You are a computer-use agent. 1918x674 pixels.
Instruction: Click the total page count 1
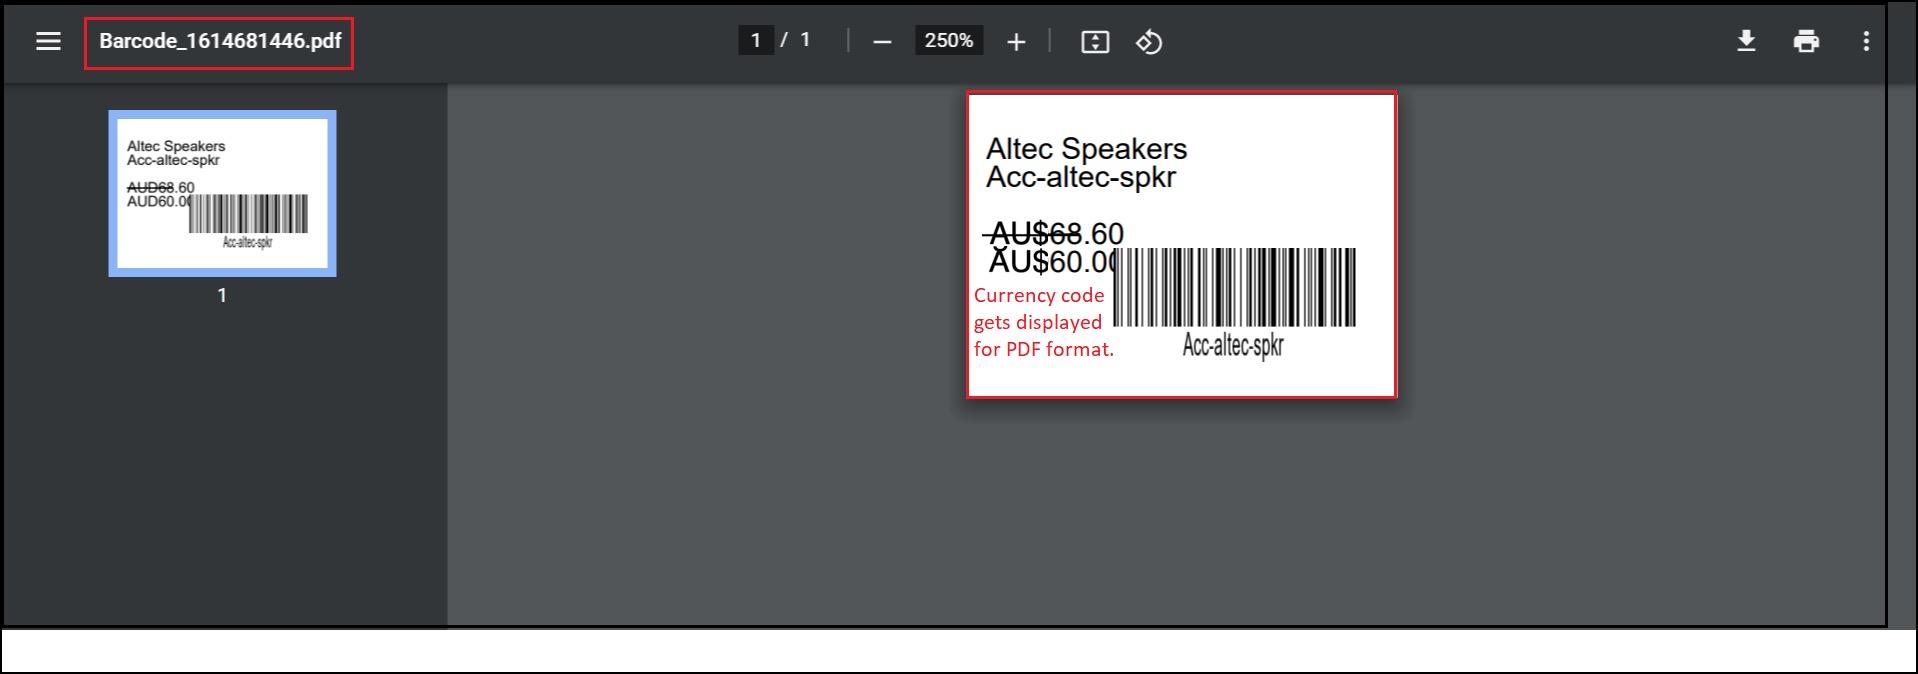(805, 40)
